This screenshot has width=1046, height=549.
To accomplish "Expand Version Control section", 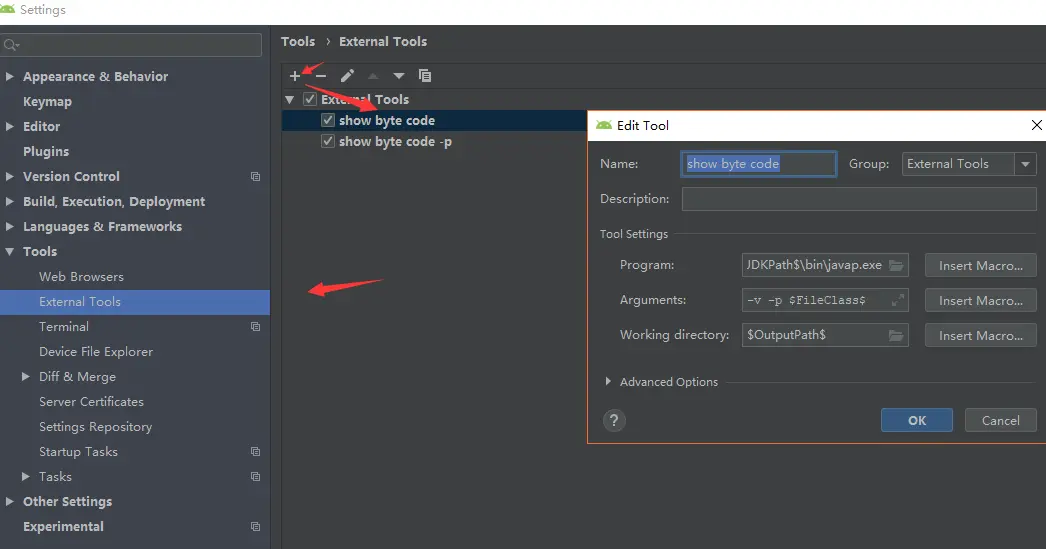I will coord(9,177).
